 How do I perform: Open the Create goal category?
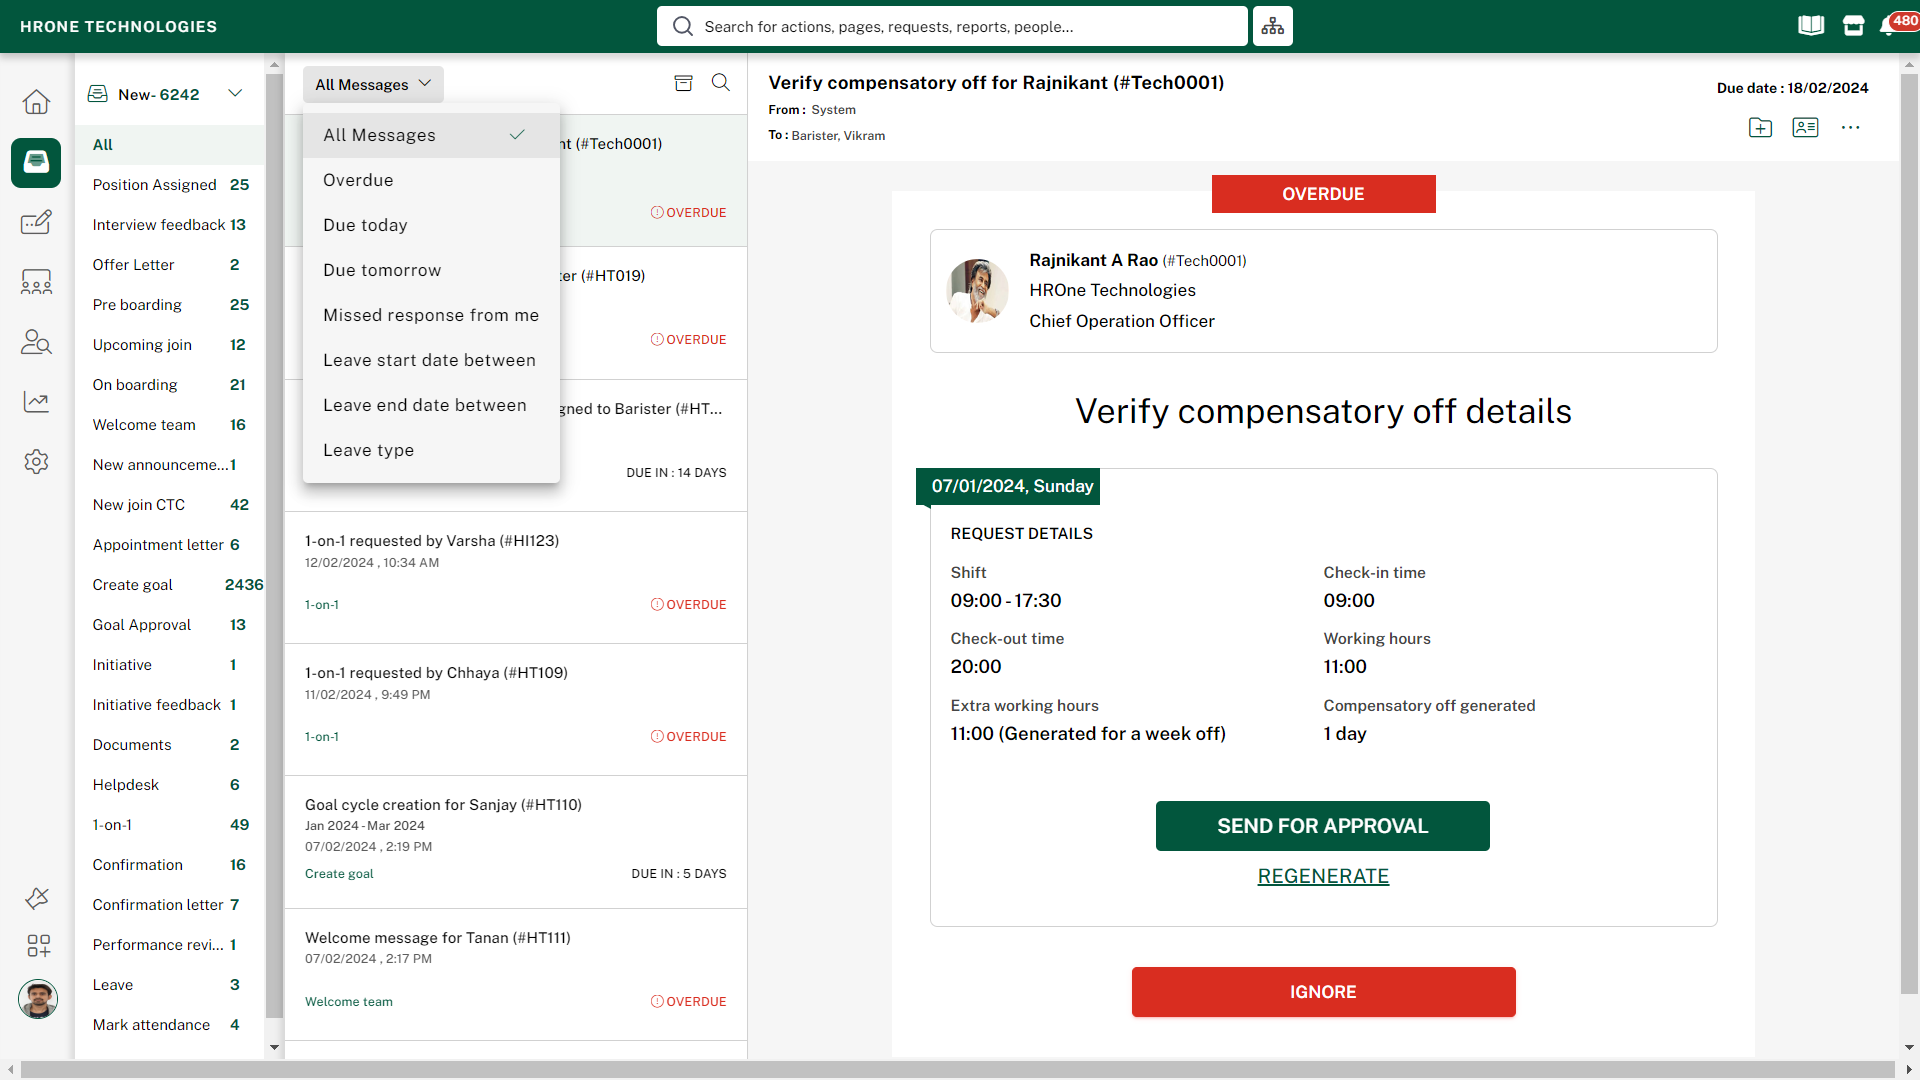tap(133, 585)
